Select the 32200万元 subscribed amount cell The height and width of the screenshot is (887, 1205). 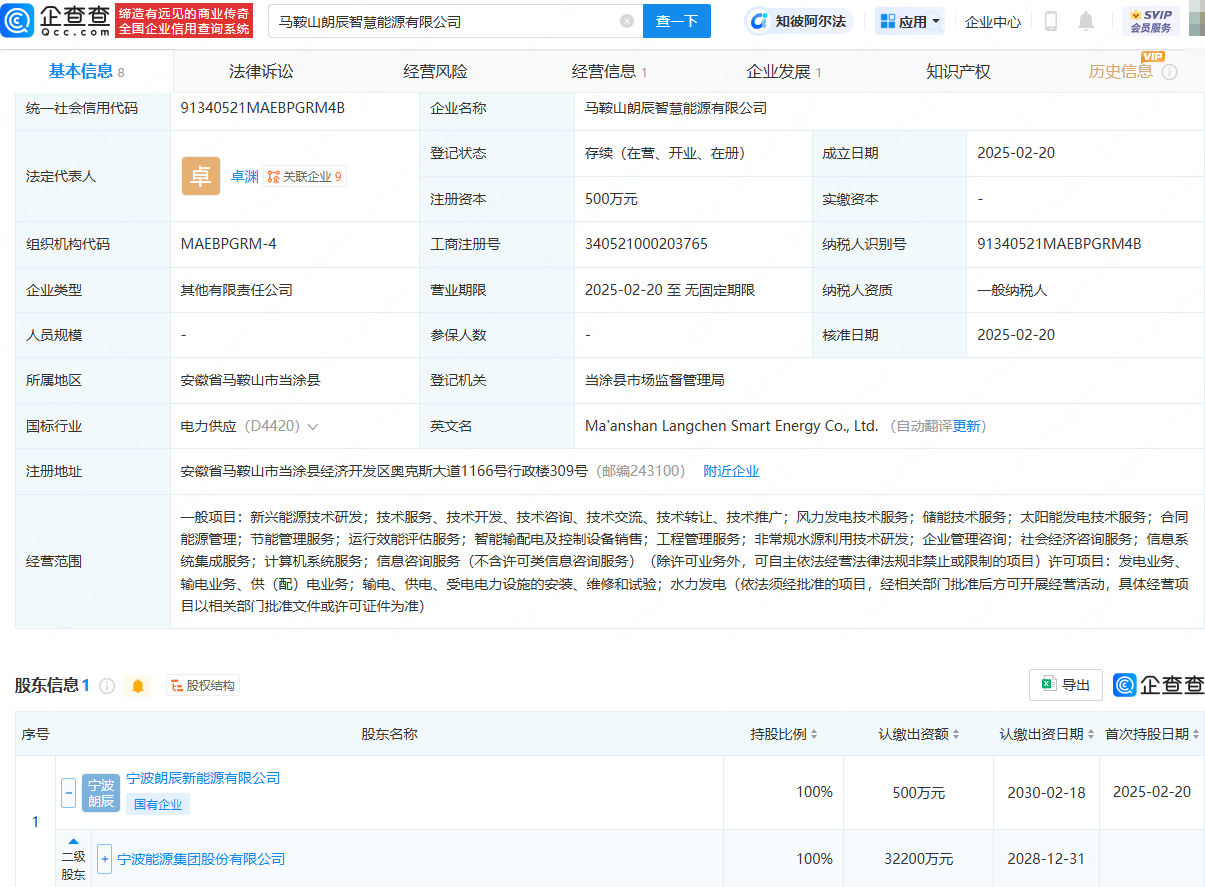click(x=919, y=859)
